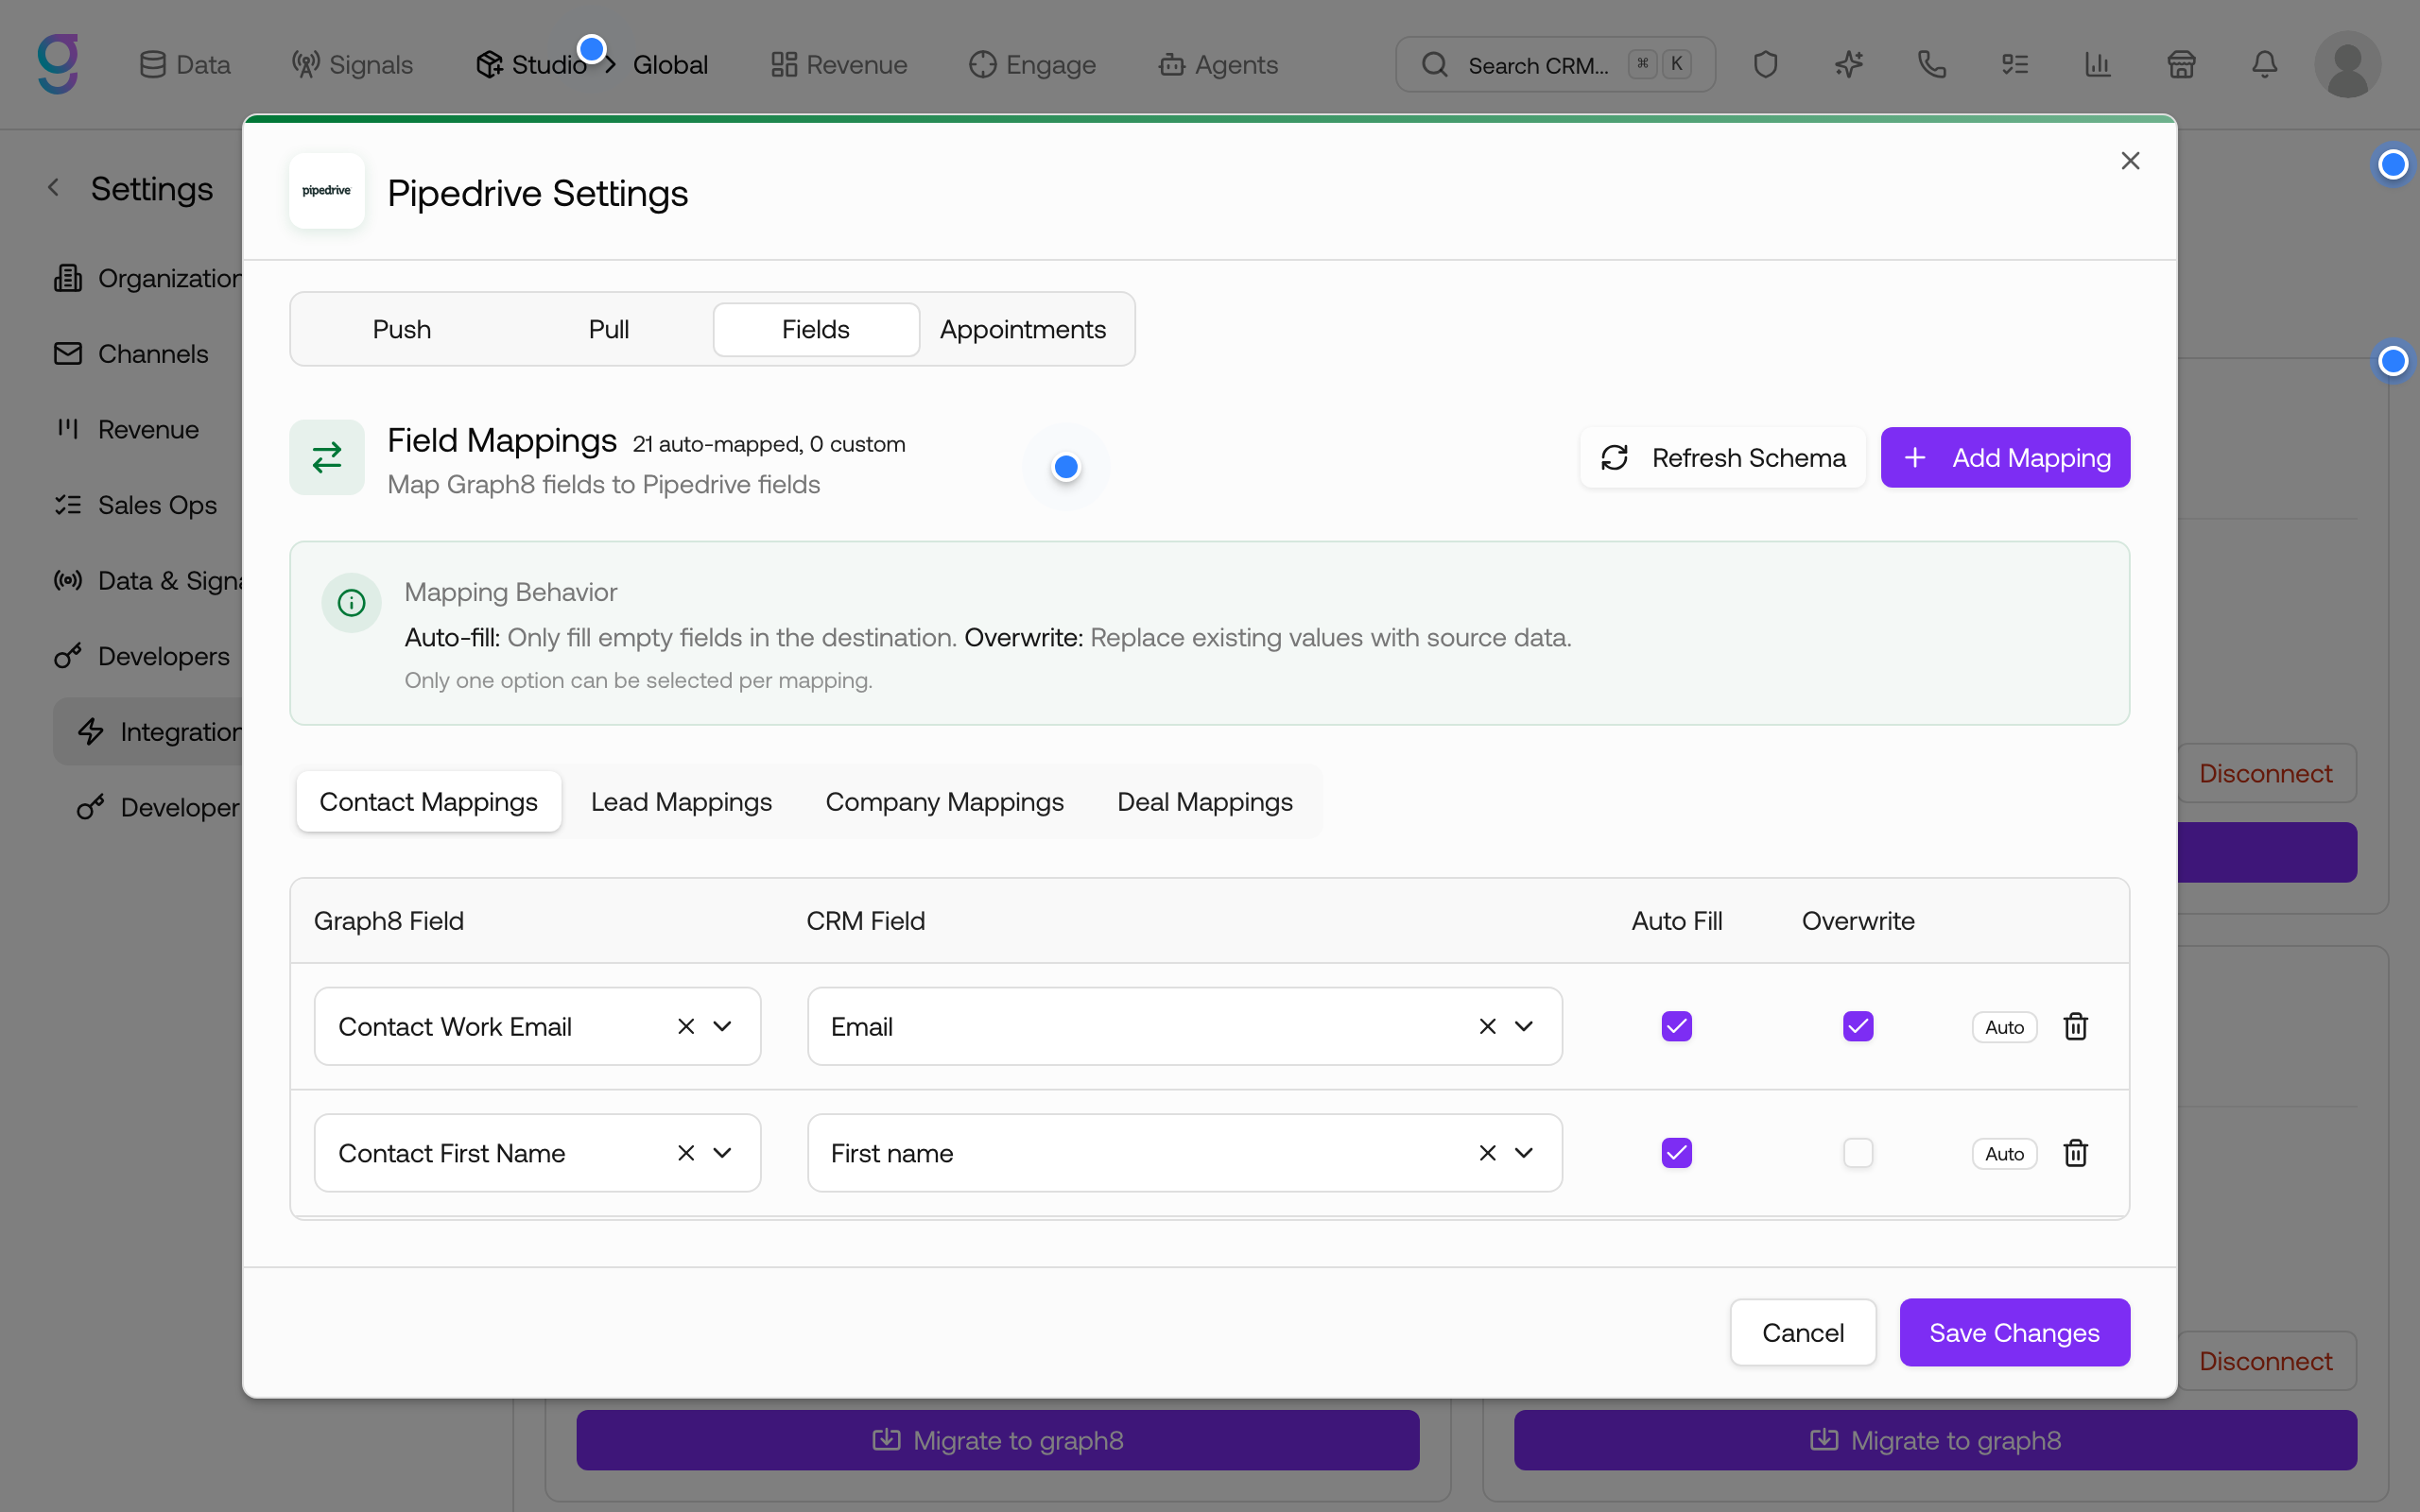Select the Contact Mappings tab
2420x1512 pixels.
pos(428,801)
